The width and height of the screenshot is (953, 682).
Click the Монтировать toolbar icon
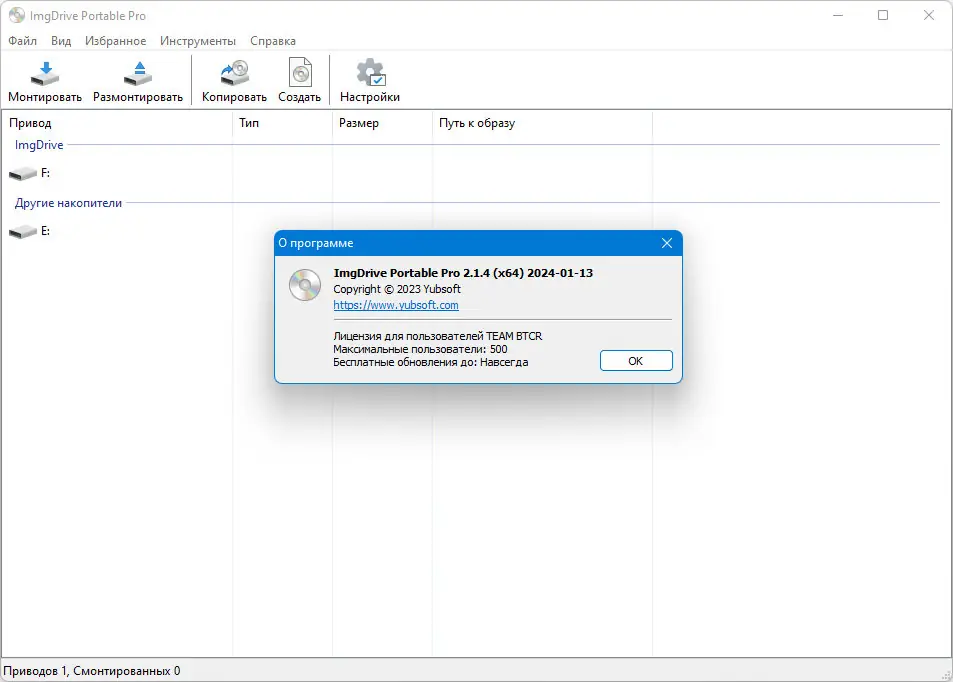(45, 73)
